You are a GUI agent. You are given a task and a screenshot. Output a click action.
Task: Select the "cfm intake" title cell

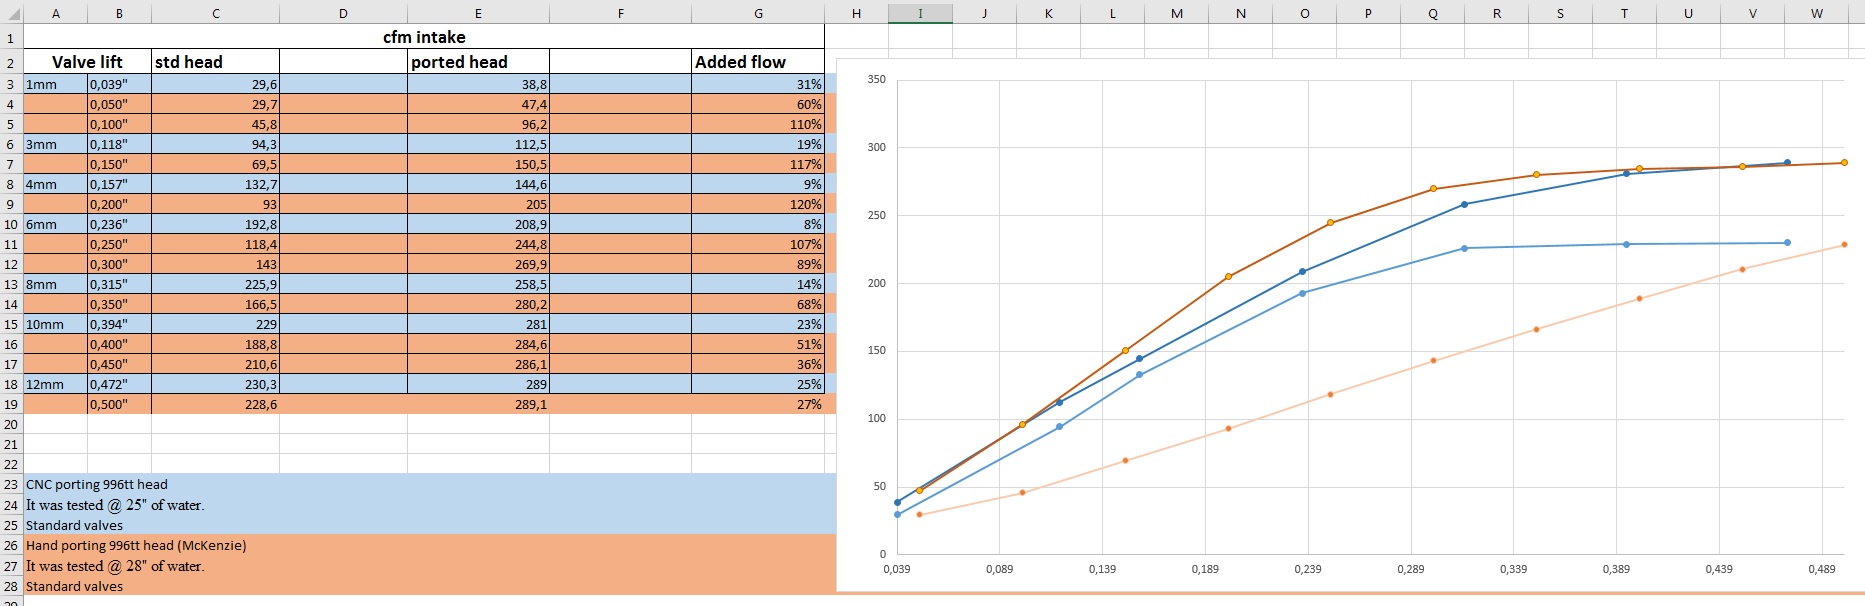coord(424,38)
